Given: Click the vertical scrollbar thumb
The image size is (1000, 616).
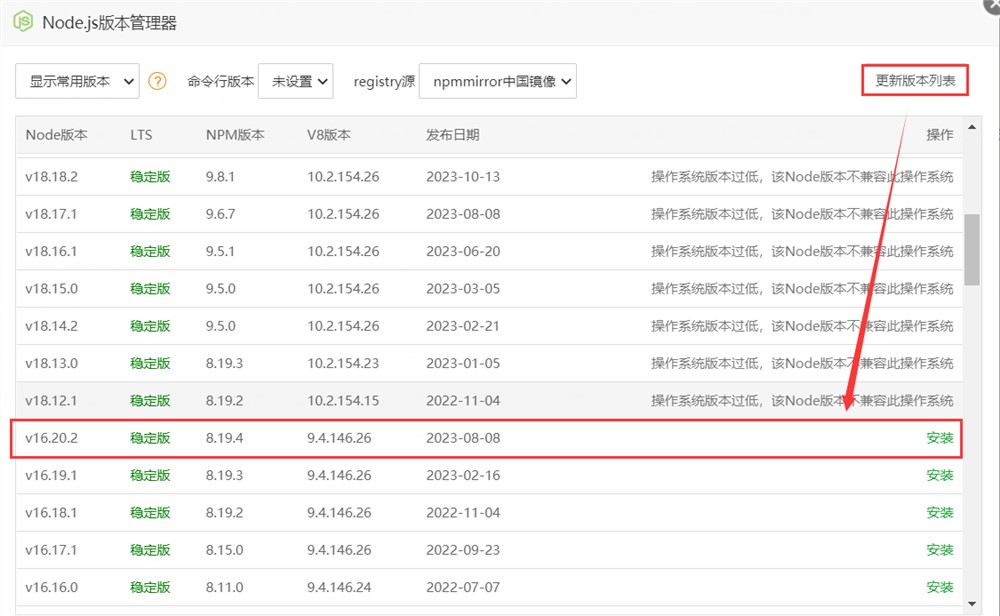Looking at the screenshot, I should click(x=972, y=250).
